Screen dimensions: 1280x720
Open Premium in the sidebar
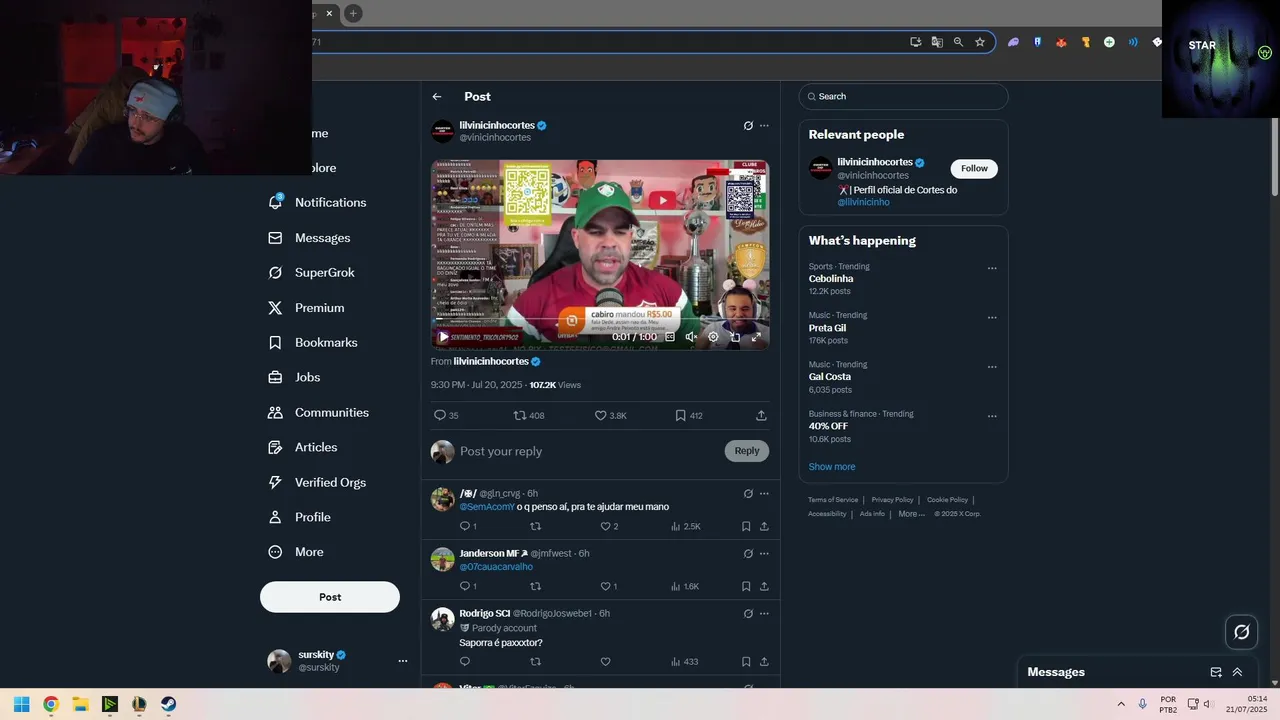tap(305, 308)
